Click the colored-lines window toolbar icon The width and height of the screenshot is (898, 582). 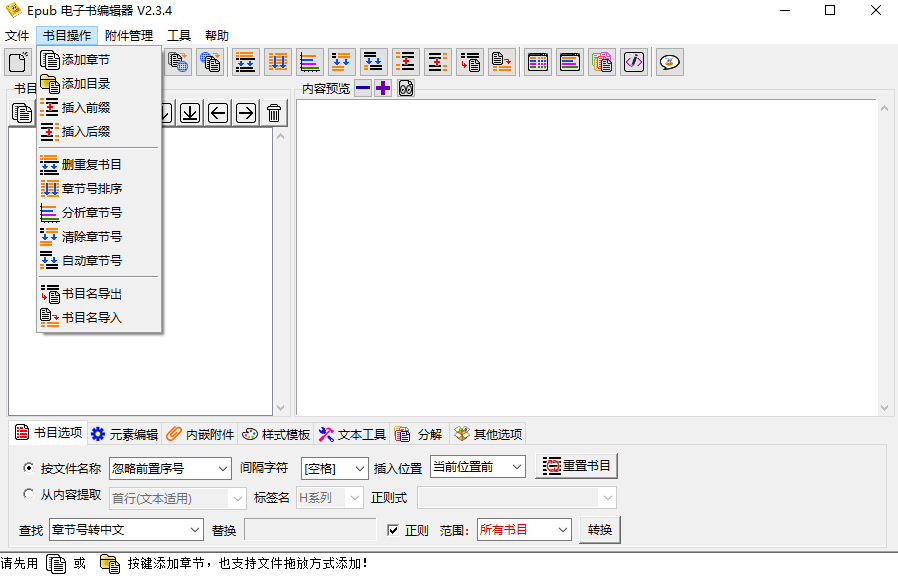coord(570,62)
